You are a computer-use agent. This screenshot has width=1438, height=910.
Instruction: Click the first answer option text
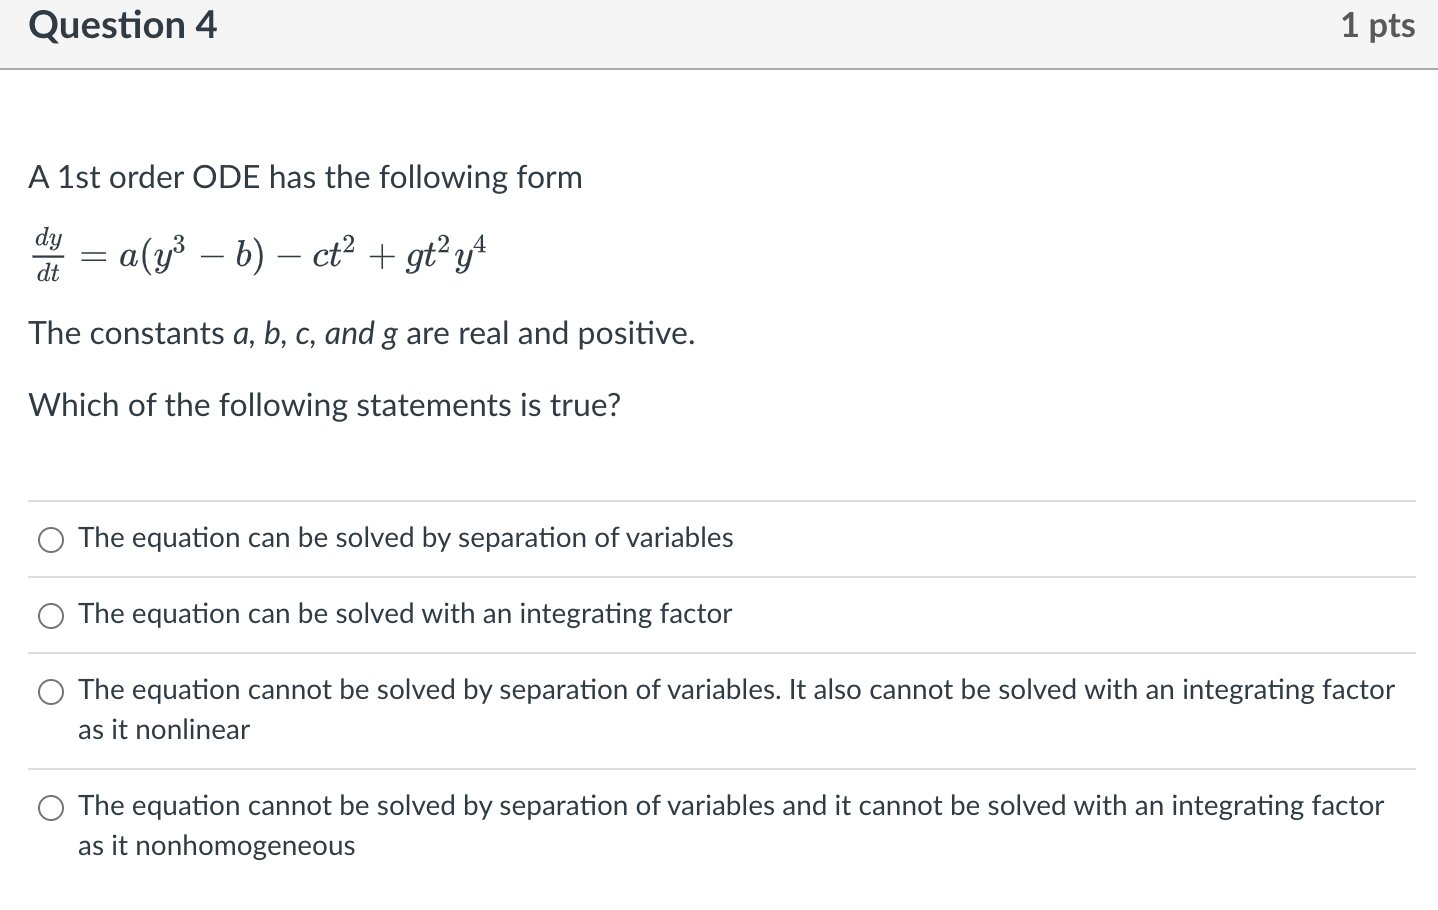tap(405, 538)
